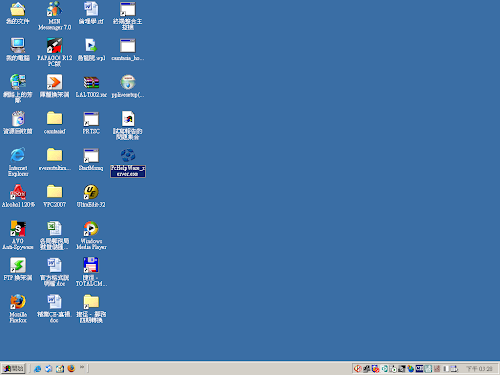This screenshot has width=500, height=375.
Task: Select the Windows-flag document icon
Action: pyautogui.click(x=128, y=119)
